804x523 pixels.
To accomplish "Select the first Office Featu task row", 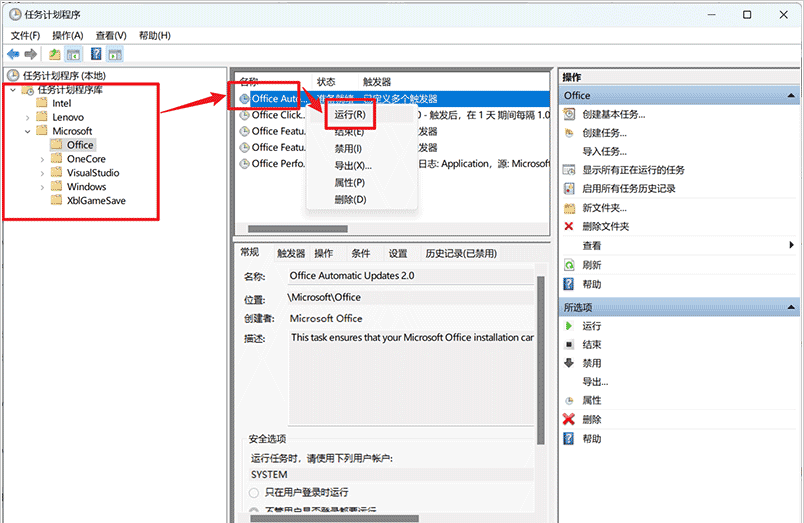I will (278, 132).
